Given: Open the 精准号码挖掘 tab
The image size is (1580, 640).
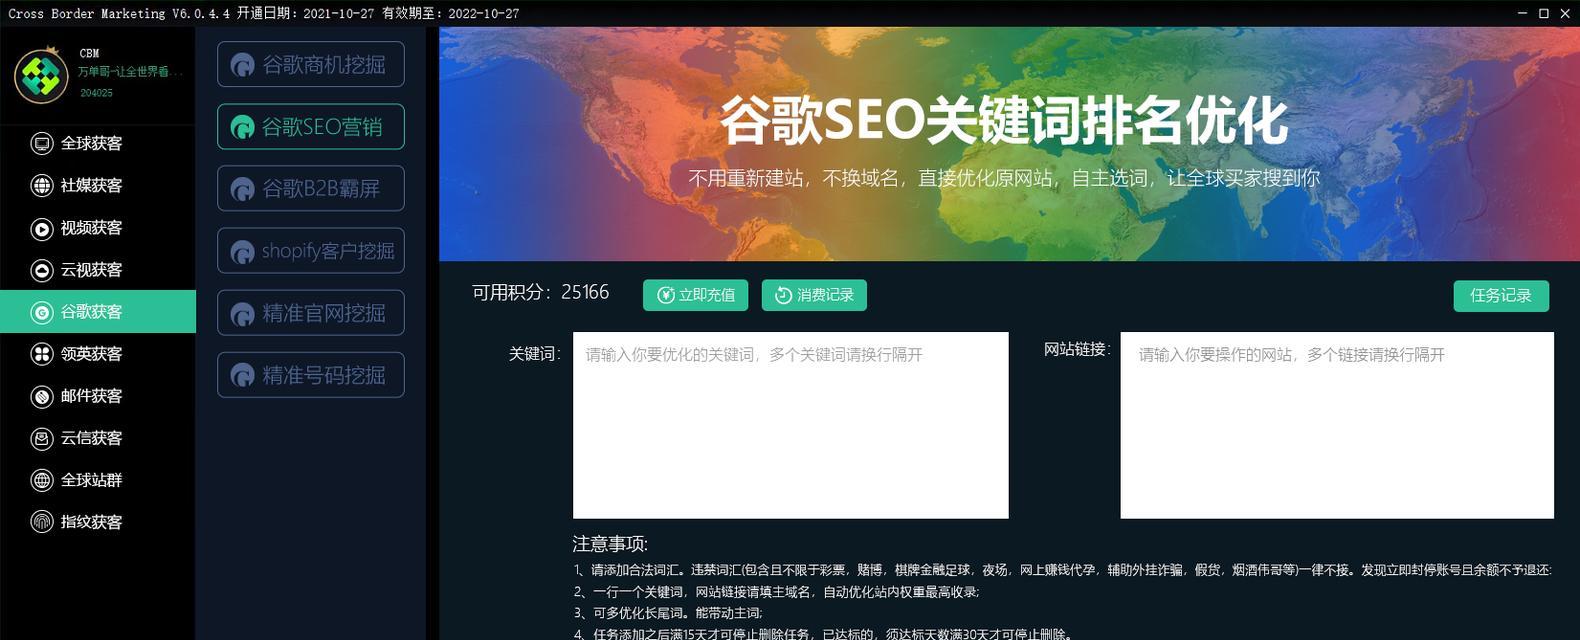Looking at the screenshot, I should pos(311,375).
